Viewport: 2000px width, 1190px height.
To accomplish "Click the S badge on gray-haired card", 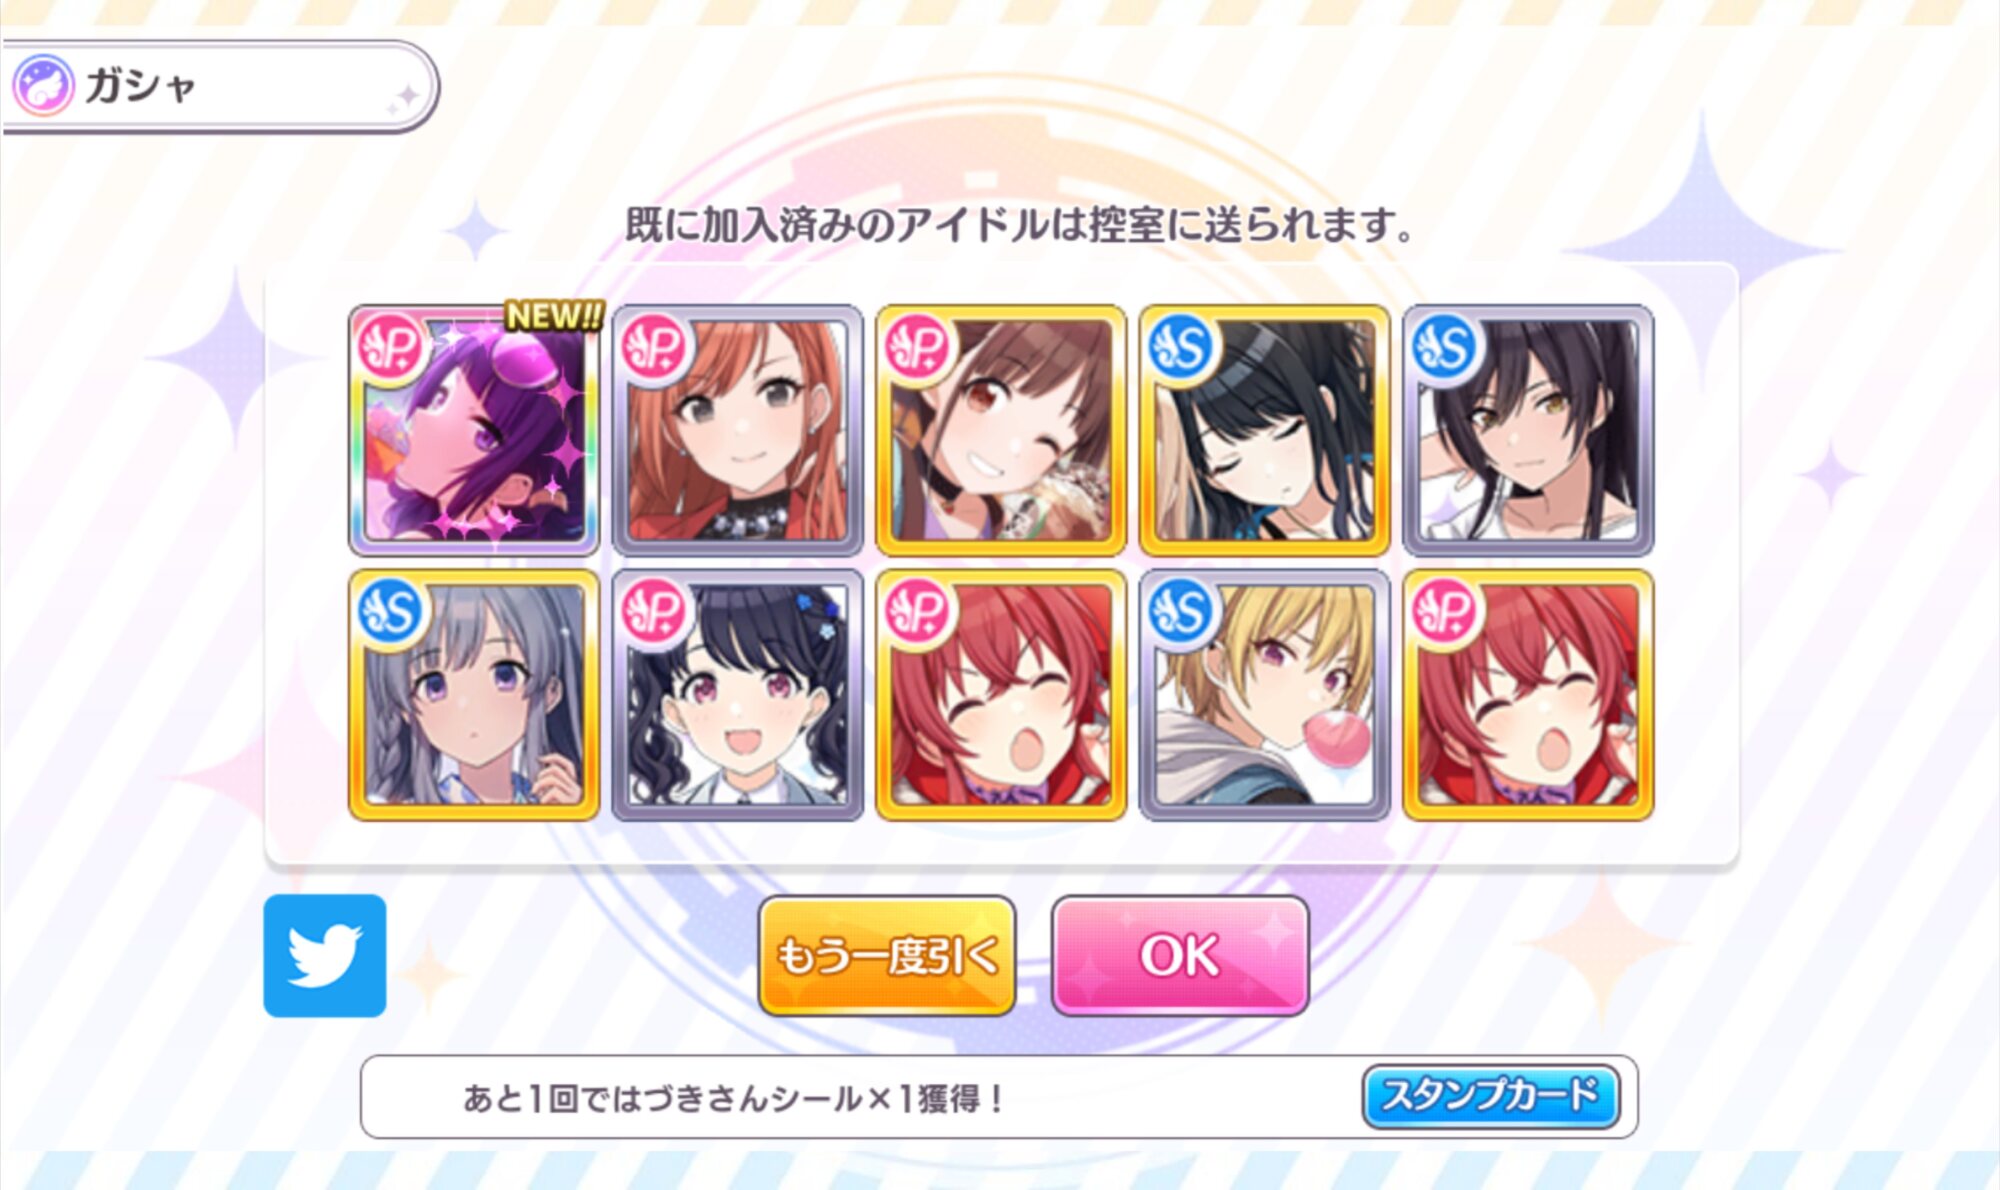I will 391,611.
